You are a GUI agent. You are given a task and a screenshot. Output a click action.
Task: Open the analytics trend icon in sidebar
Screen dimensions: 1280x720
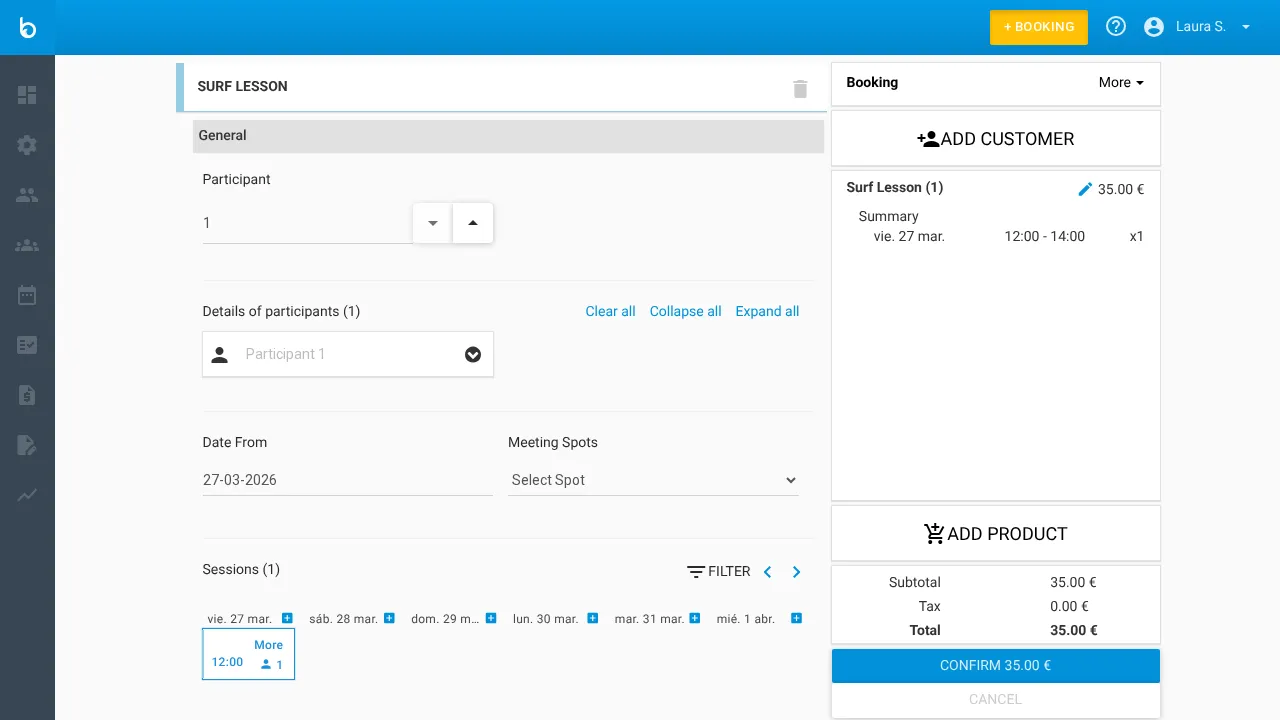[27, 495]
